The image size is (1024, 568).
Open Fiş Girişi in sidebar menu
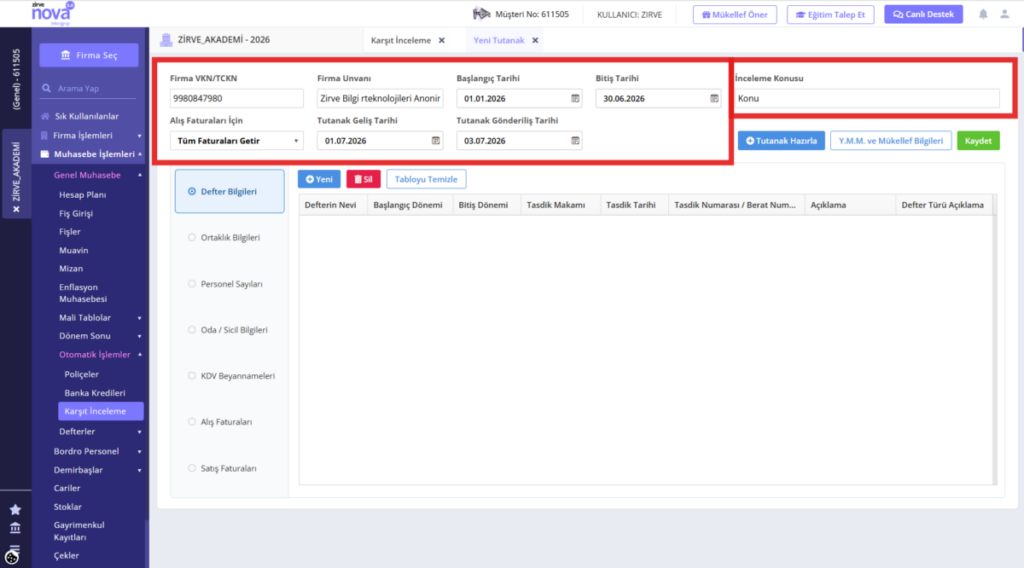point(76,213)
